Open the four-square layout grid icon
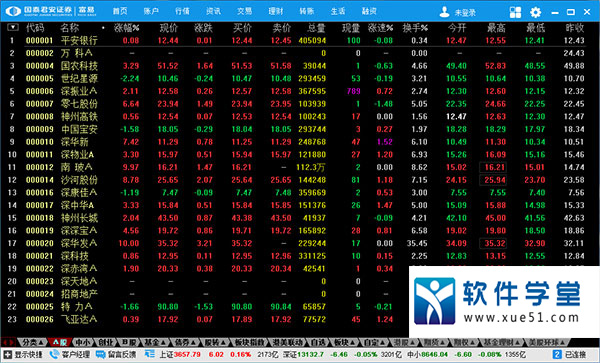 515,12
